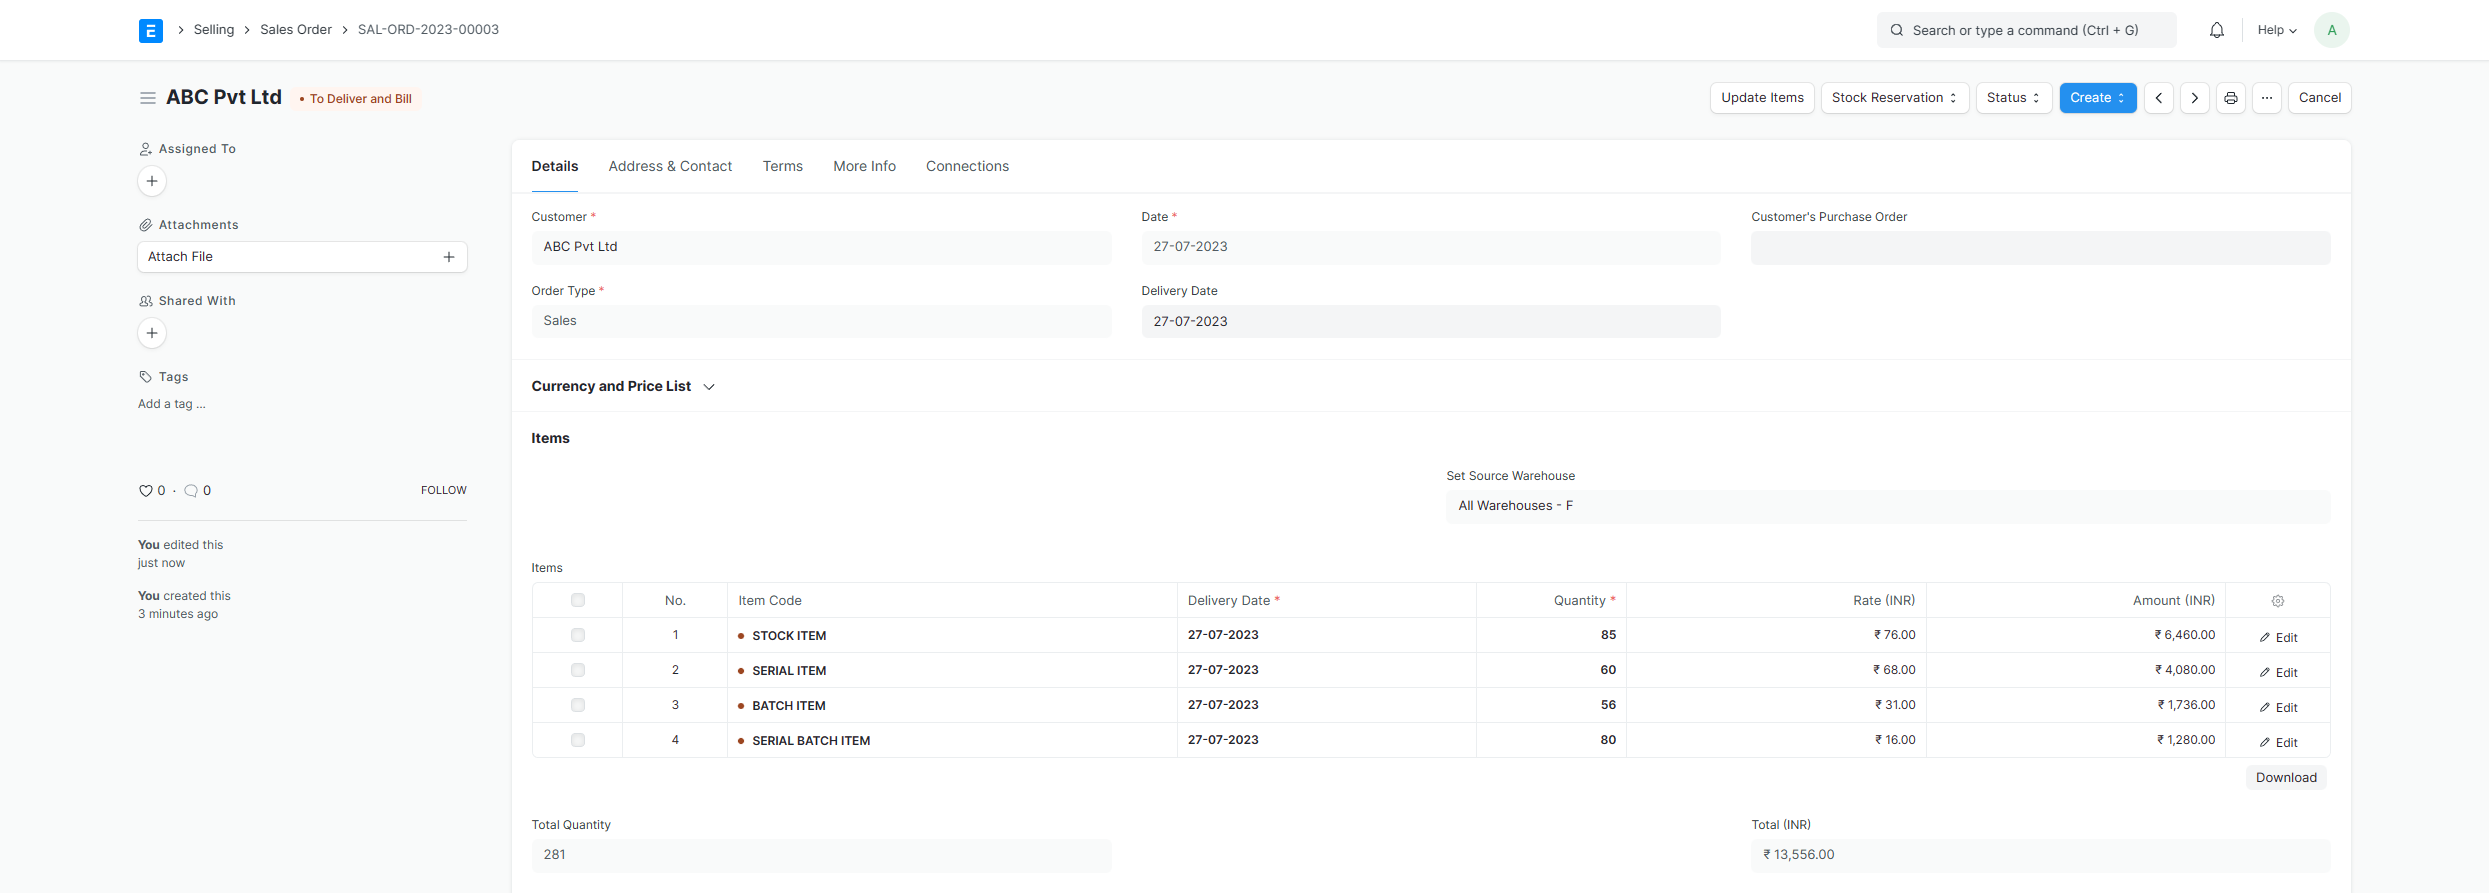2489x893 pixels.
Task: Switch to Address & Contact tab
Action: 670,166
